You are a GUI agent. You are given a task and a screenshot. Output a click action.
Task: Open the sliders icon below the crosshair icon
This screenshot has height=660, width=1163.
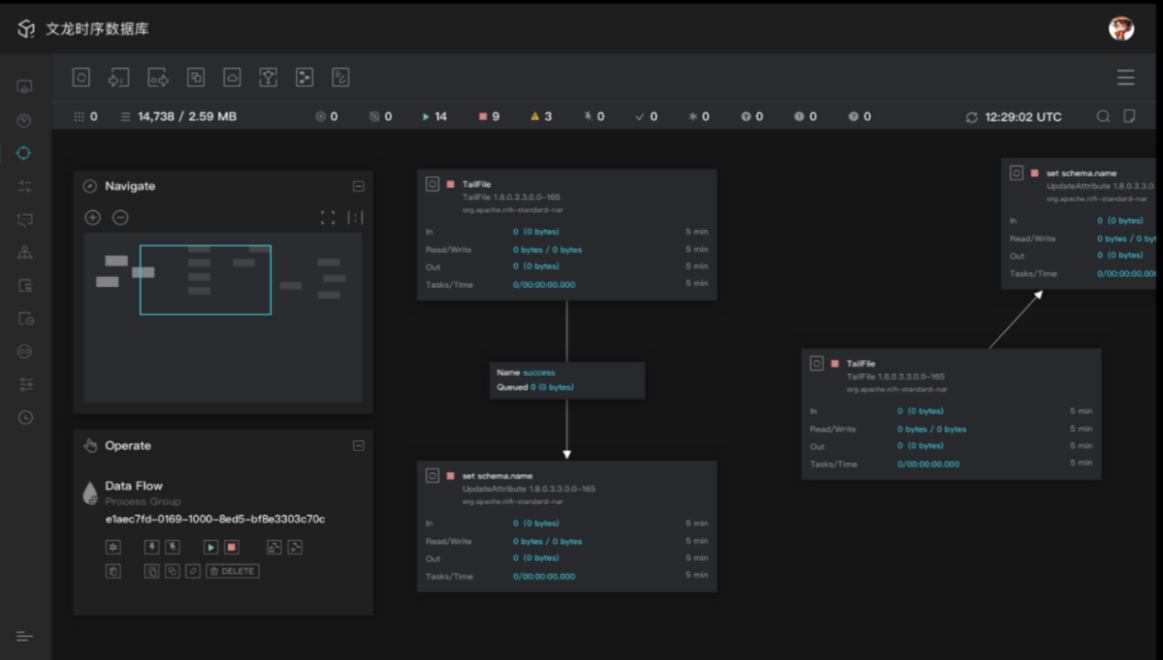coord(24,186)
